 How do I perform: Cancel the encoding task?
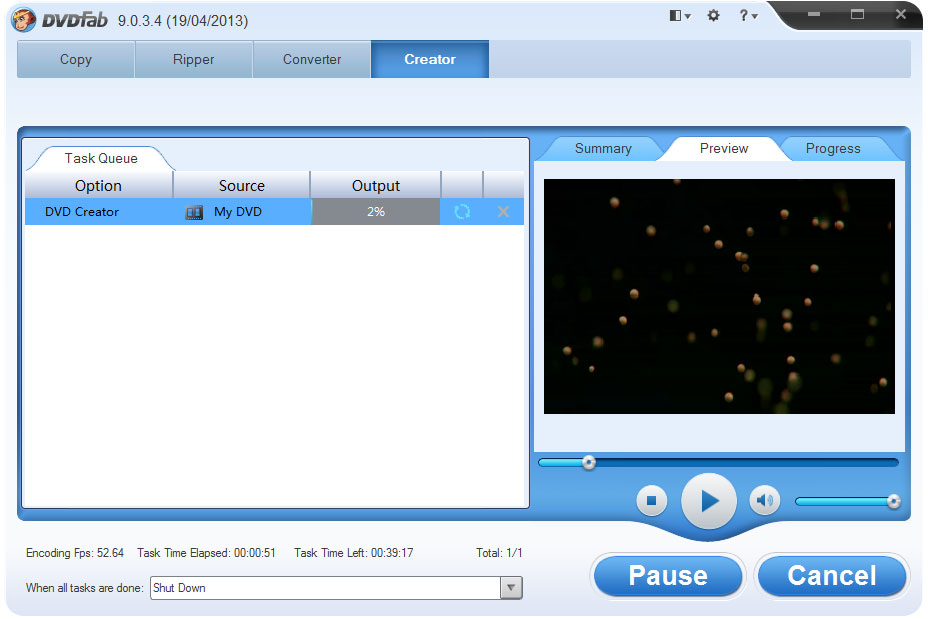pos(832,575)
